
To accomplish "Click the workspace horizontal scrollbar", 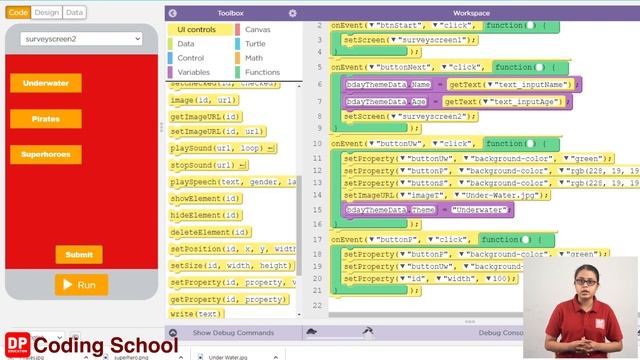I will click(426, 315).
